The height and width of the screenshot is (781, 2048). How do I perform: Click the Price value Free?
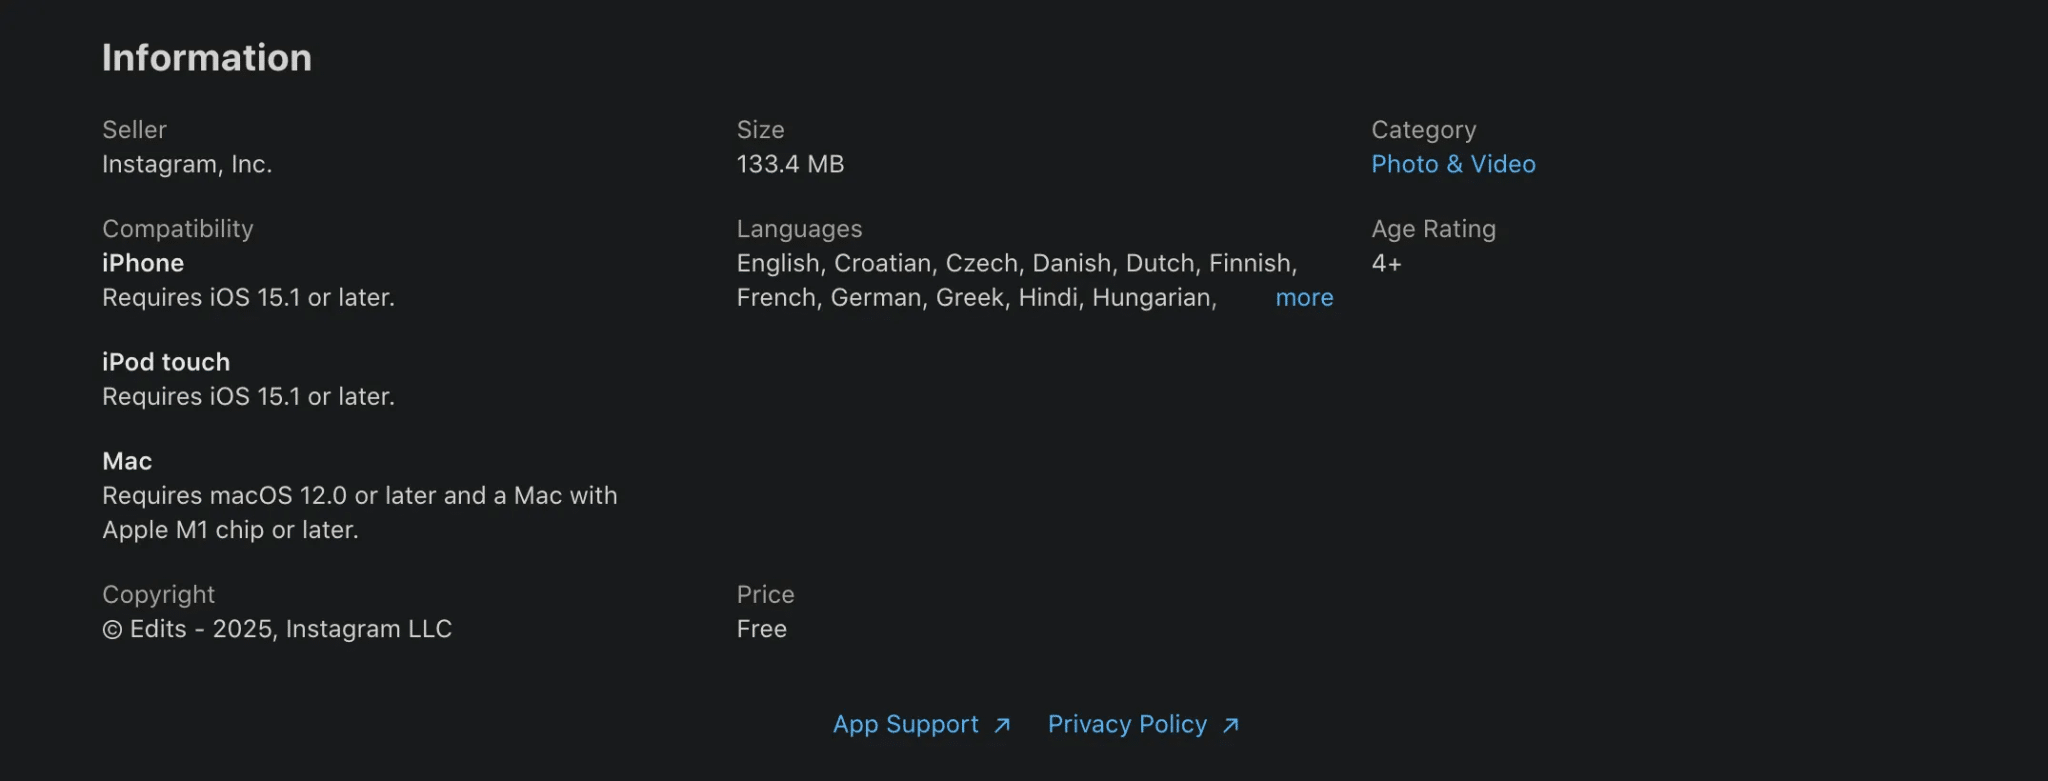[761, 629]
